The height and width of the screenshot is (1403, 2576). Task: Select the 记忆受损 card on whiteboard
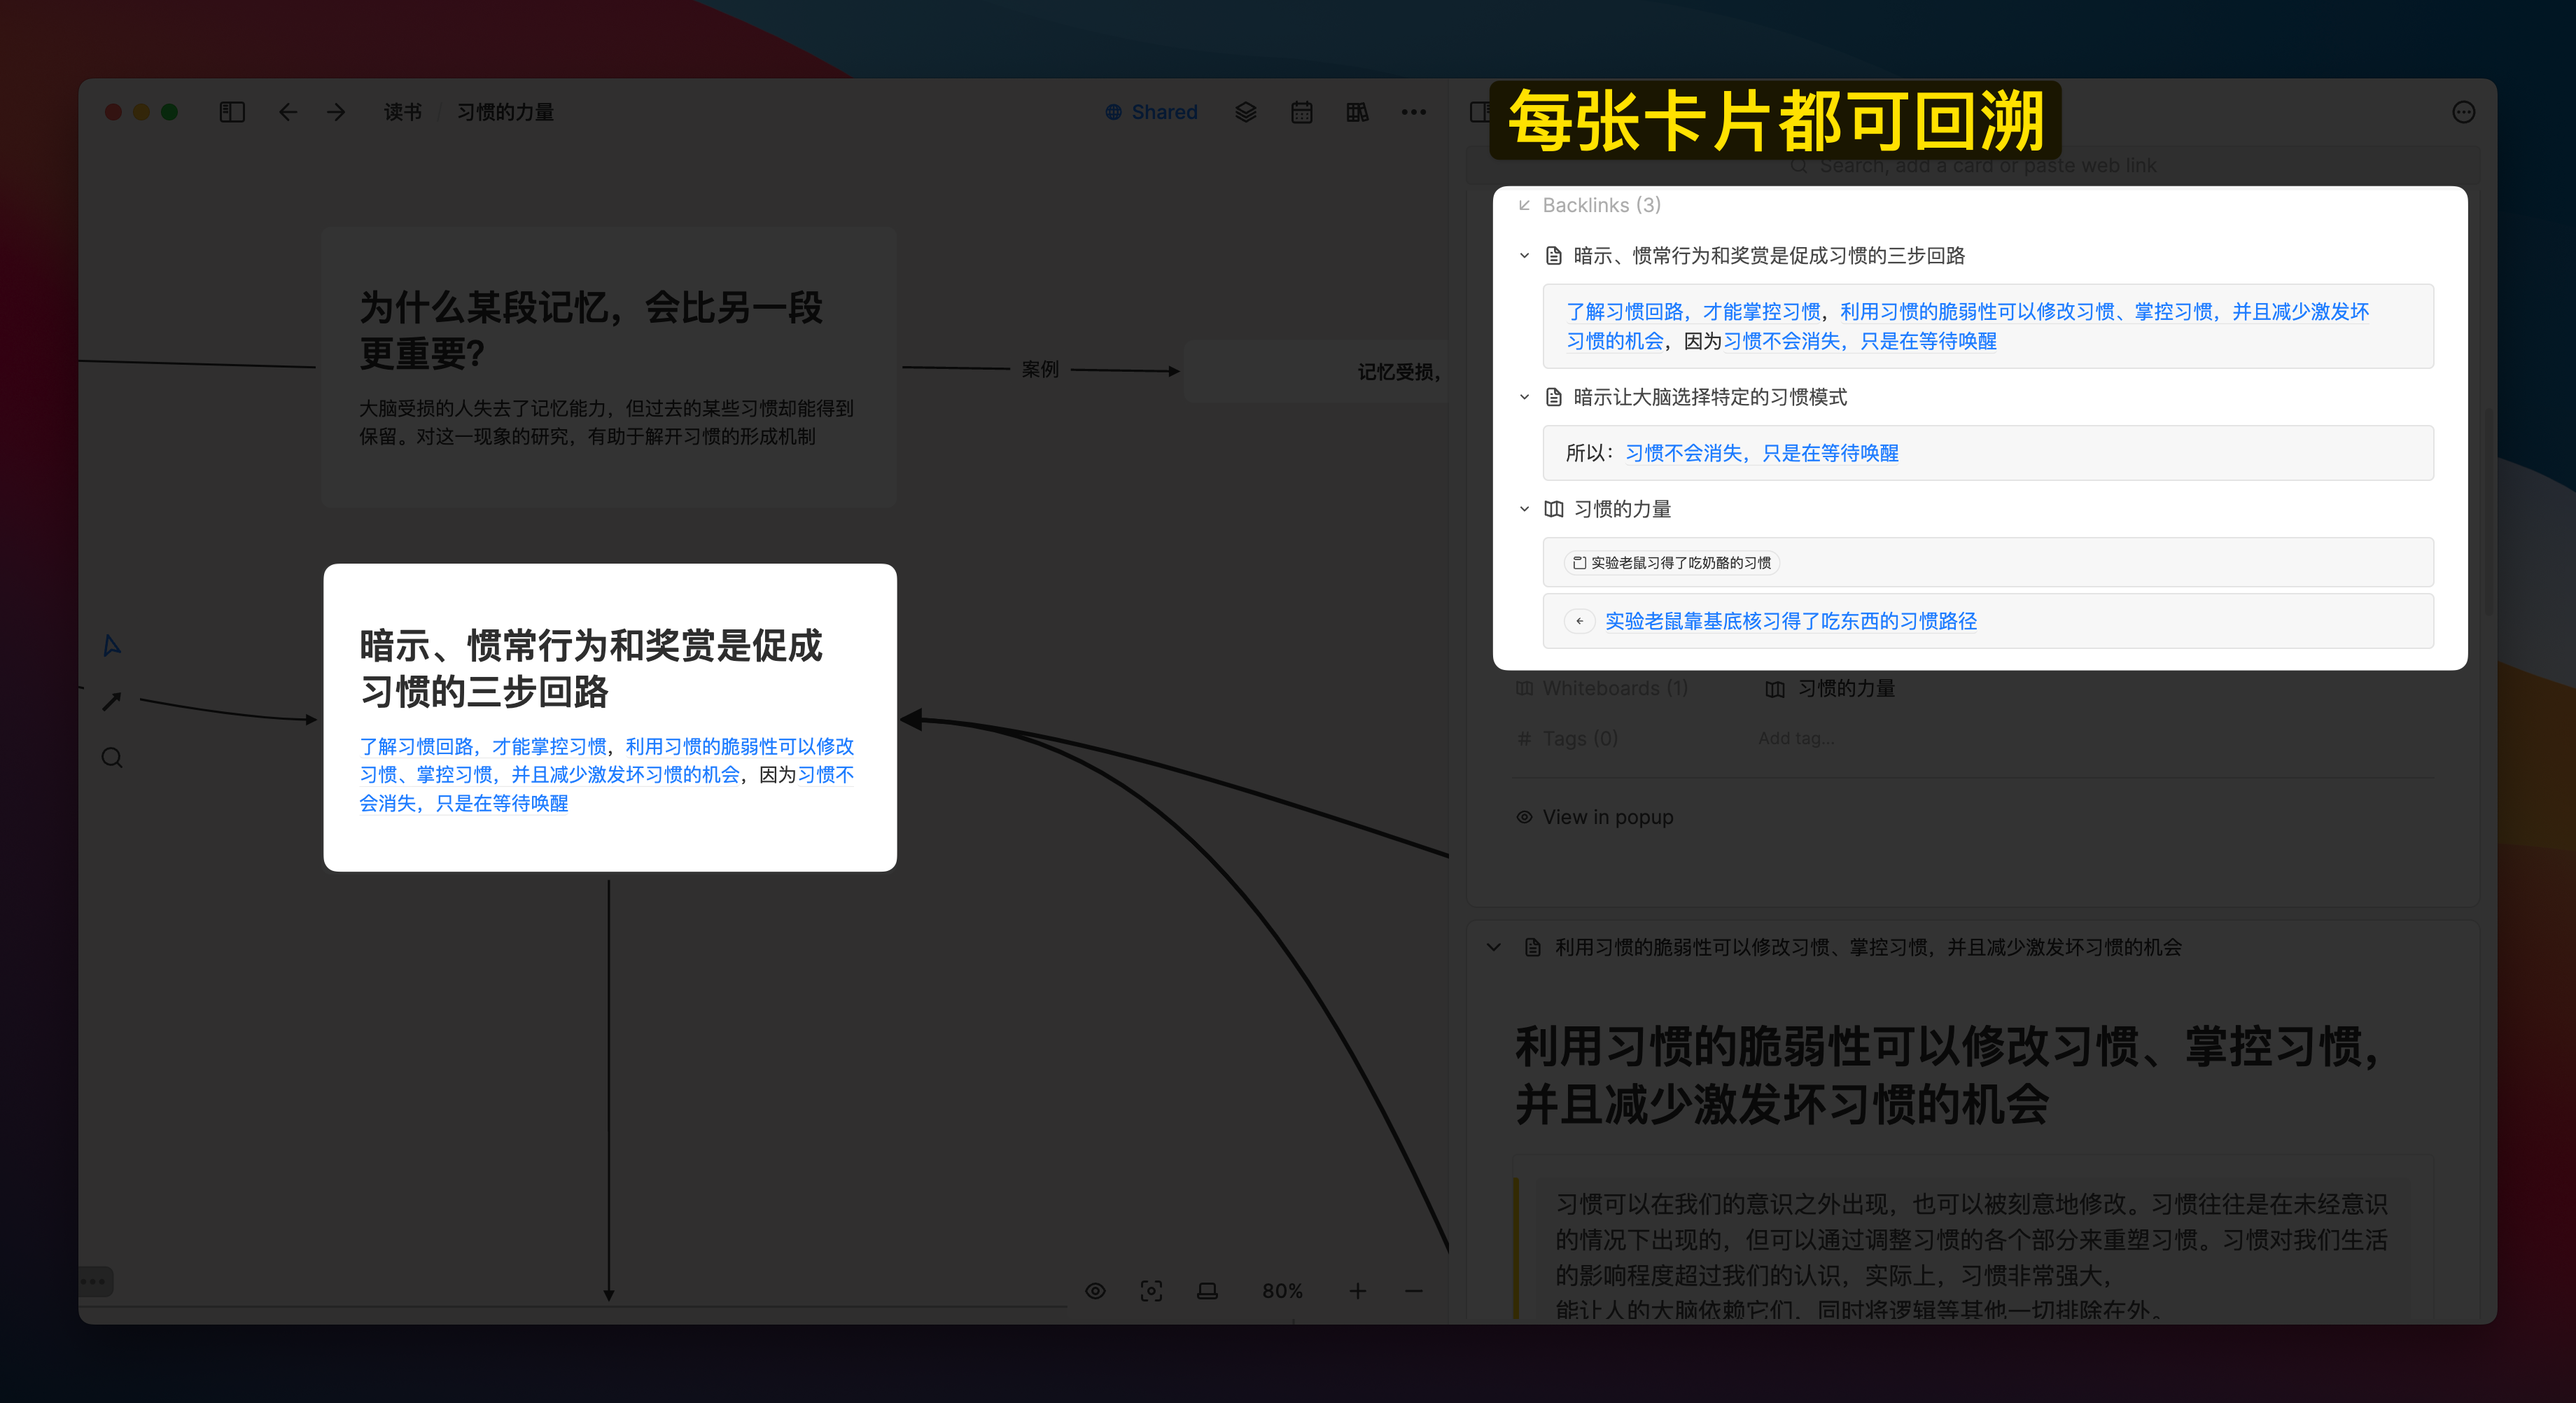tap(1316, 371)
